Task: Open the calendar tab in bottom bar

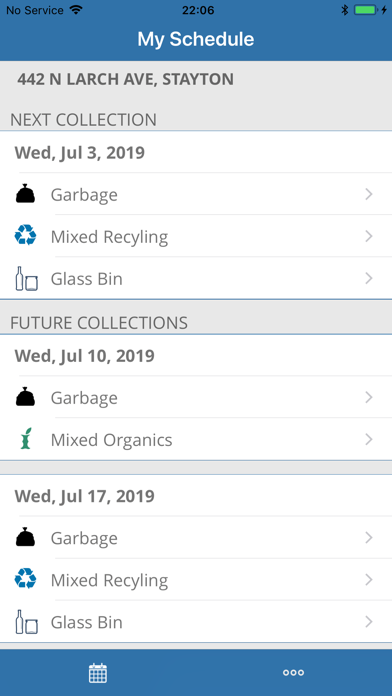Action: (98, 673)
